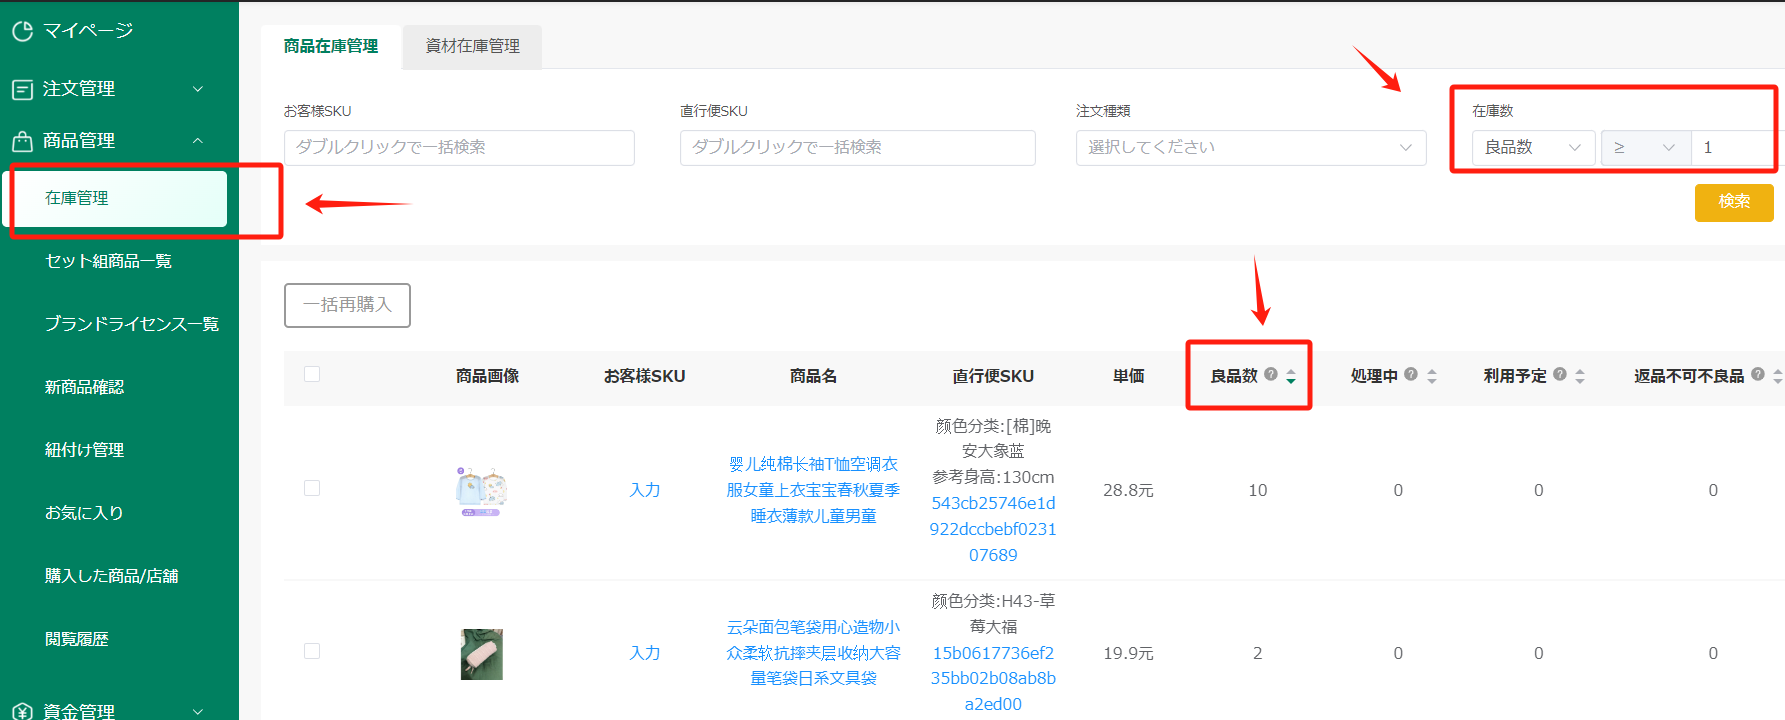Click help icon next to 良品数 header
Image resolution: width=1785 pixels, height=720 pixels.
pos(1271,375)
